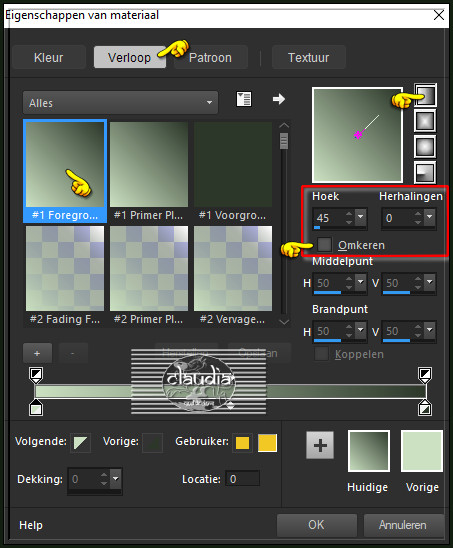Viewport: 453px width, 548px height.
Task: Toggle the Koppelen checkbox
Action: point(321,354)
